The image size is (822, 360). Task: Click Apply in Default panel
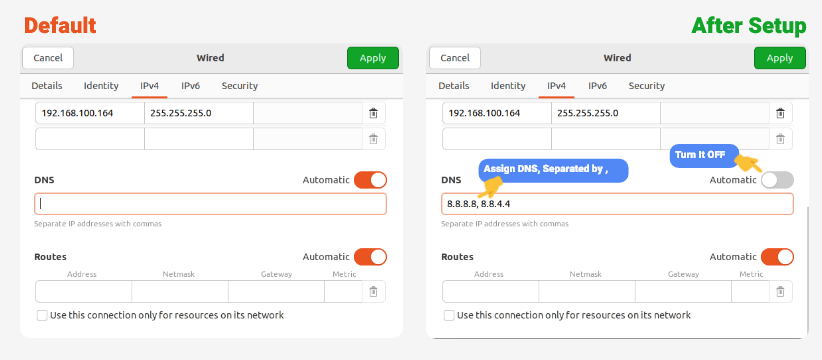[x=373, y=58]
